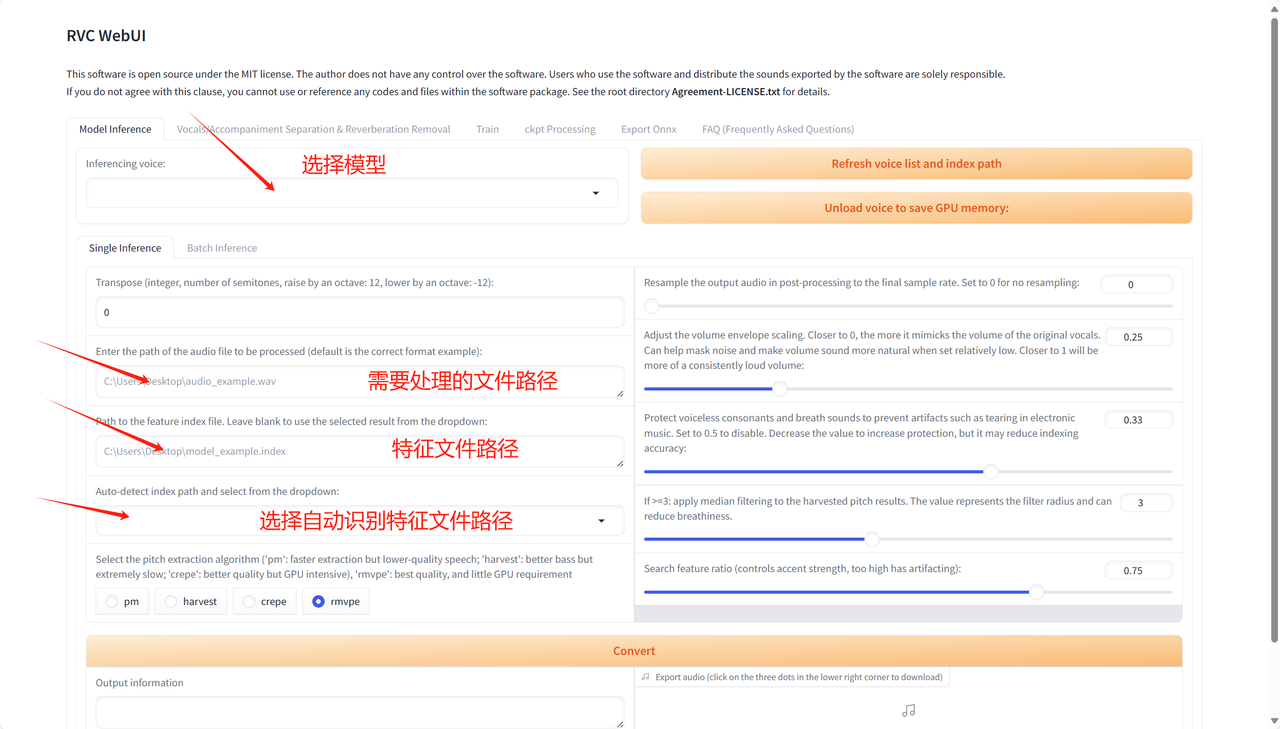
Task: Open the Inferencing voice dropdown
Action: (351, 193)
